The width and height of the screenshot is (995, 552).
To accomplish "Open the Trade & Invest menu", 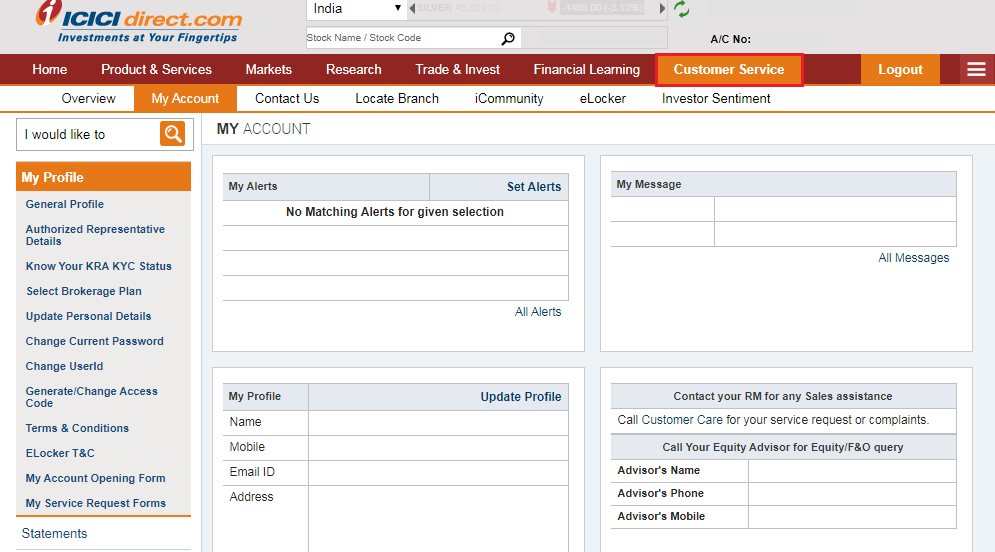I will tap(458, 69).
